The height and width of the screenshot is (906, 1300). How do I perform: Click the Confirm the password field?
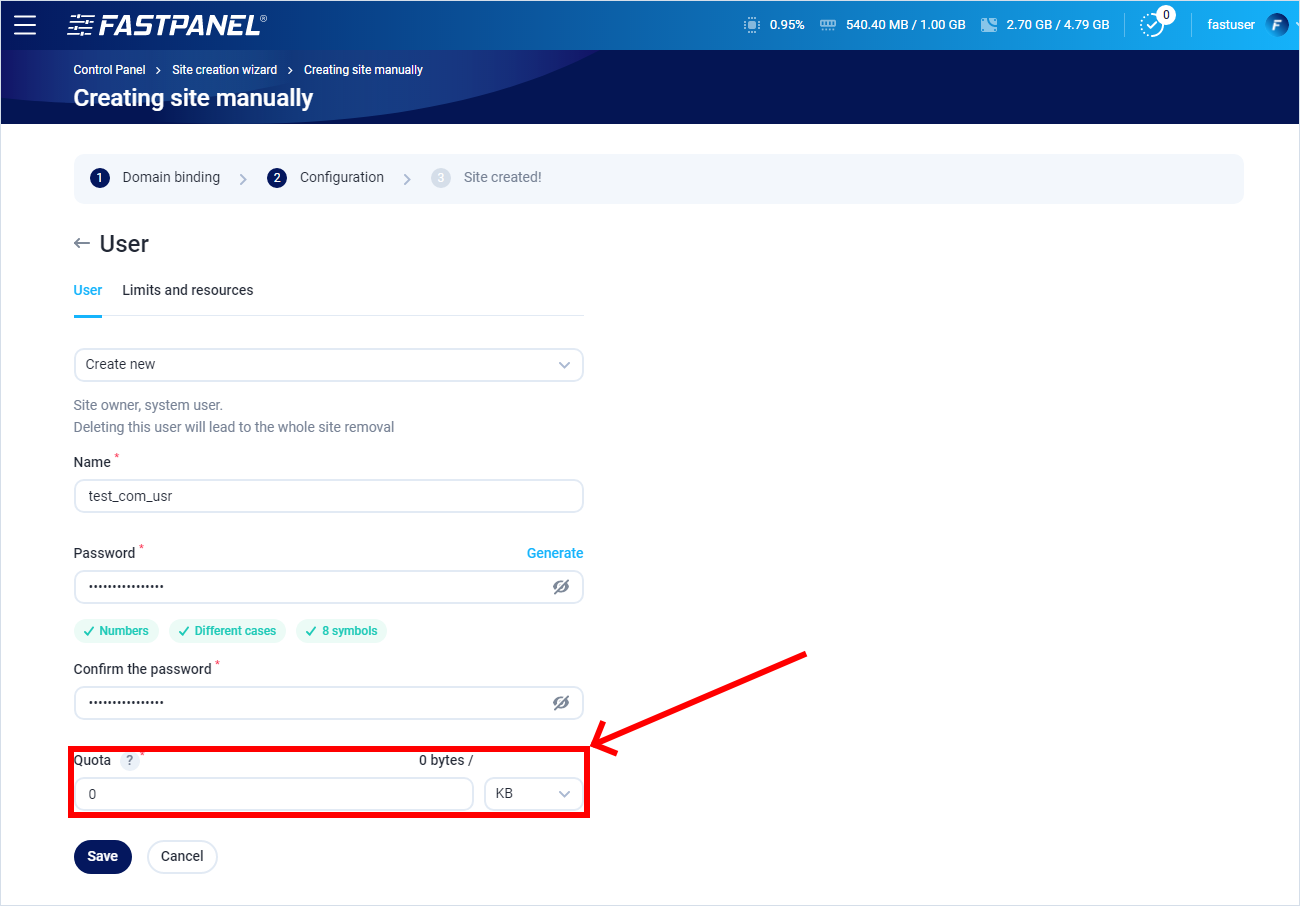point(328,703)
